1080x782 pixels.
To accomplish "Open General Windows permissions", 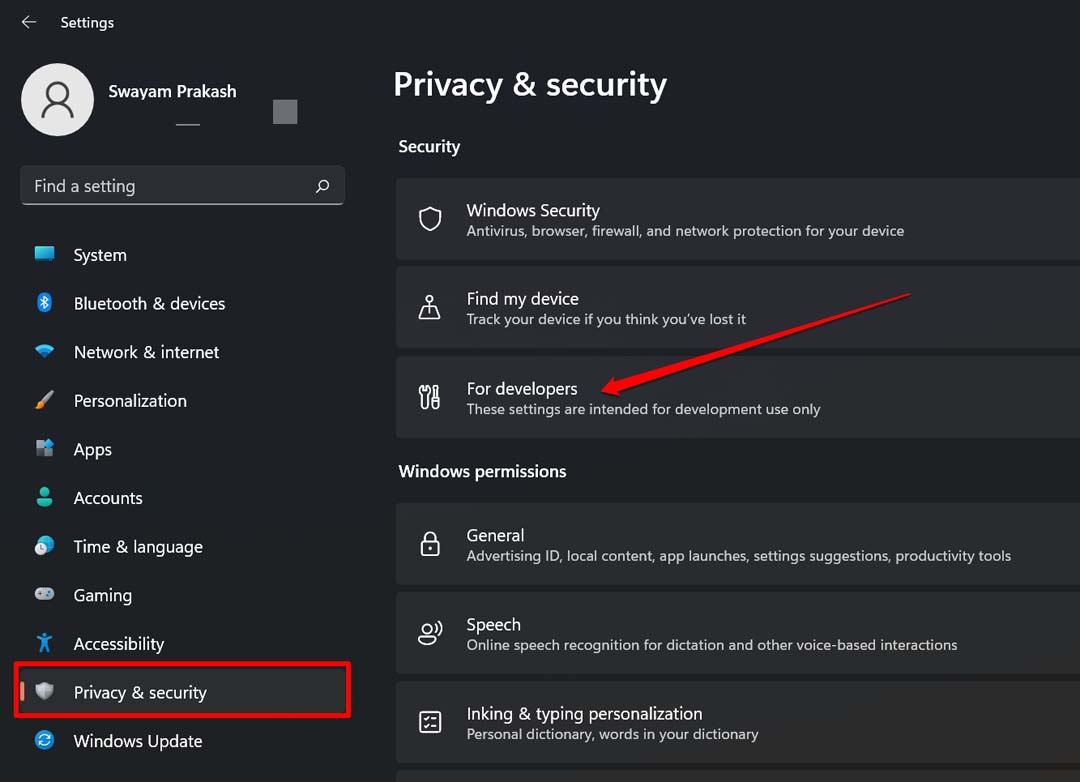I will pyautogui.click(x=738, y=544).
